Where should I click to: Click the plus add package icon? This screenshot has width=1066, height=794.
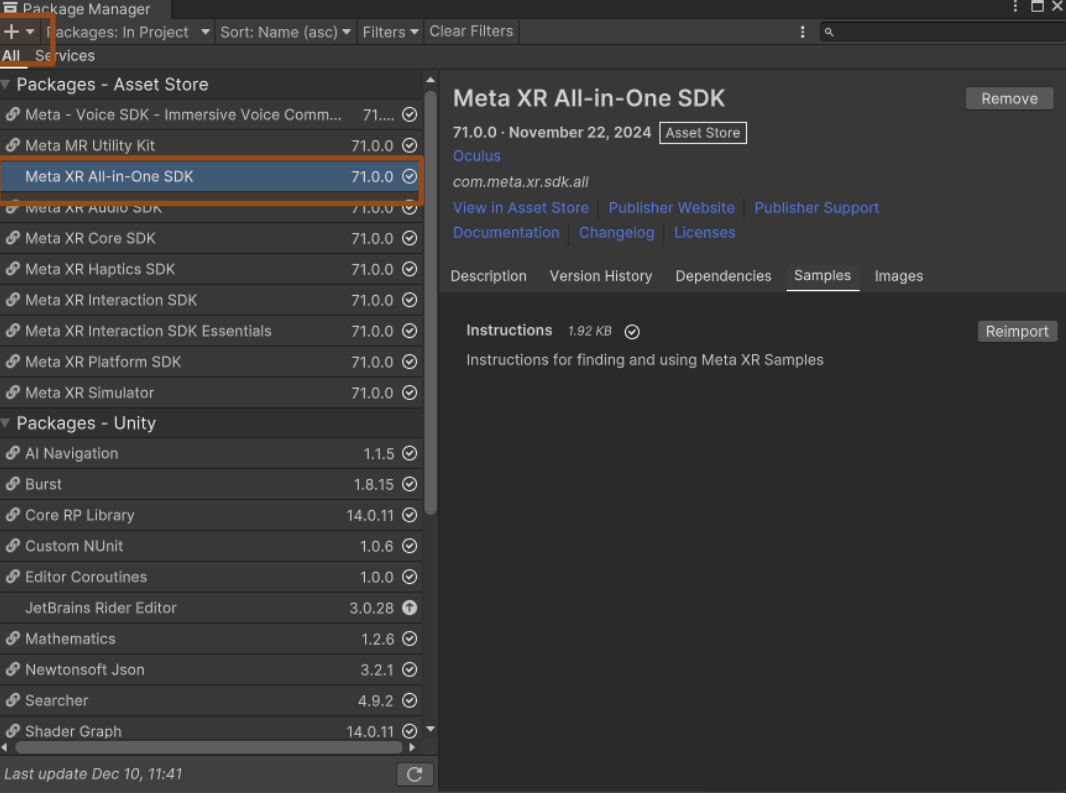tap(12, 32)
